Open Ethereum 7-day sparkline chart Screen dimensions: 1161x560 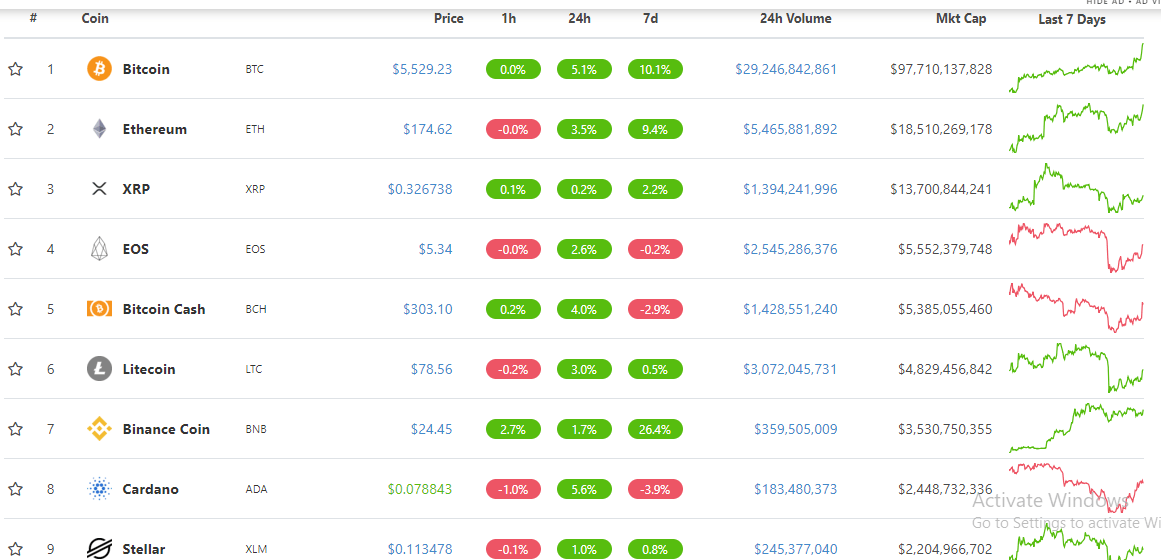[x=1076, y=128]
